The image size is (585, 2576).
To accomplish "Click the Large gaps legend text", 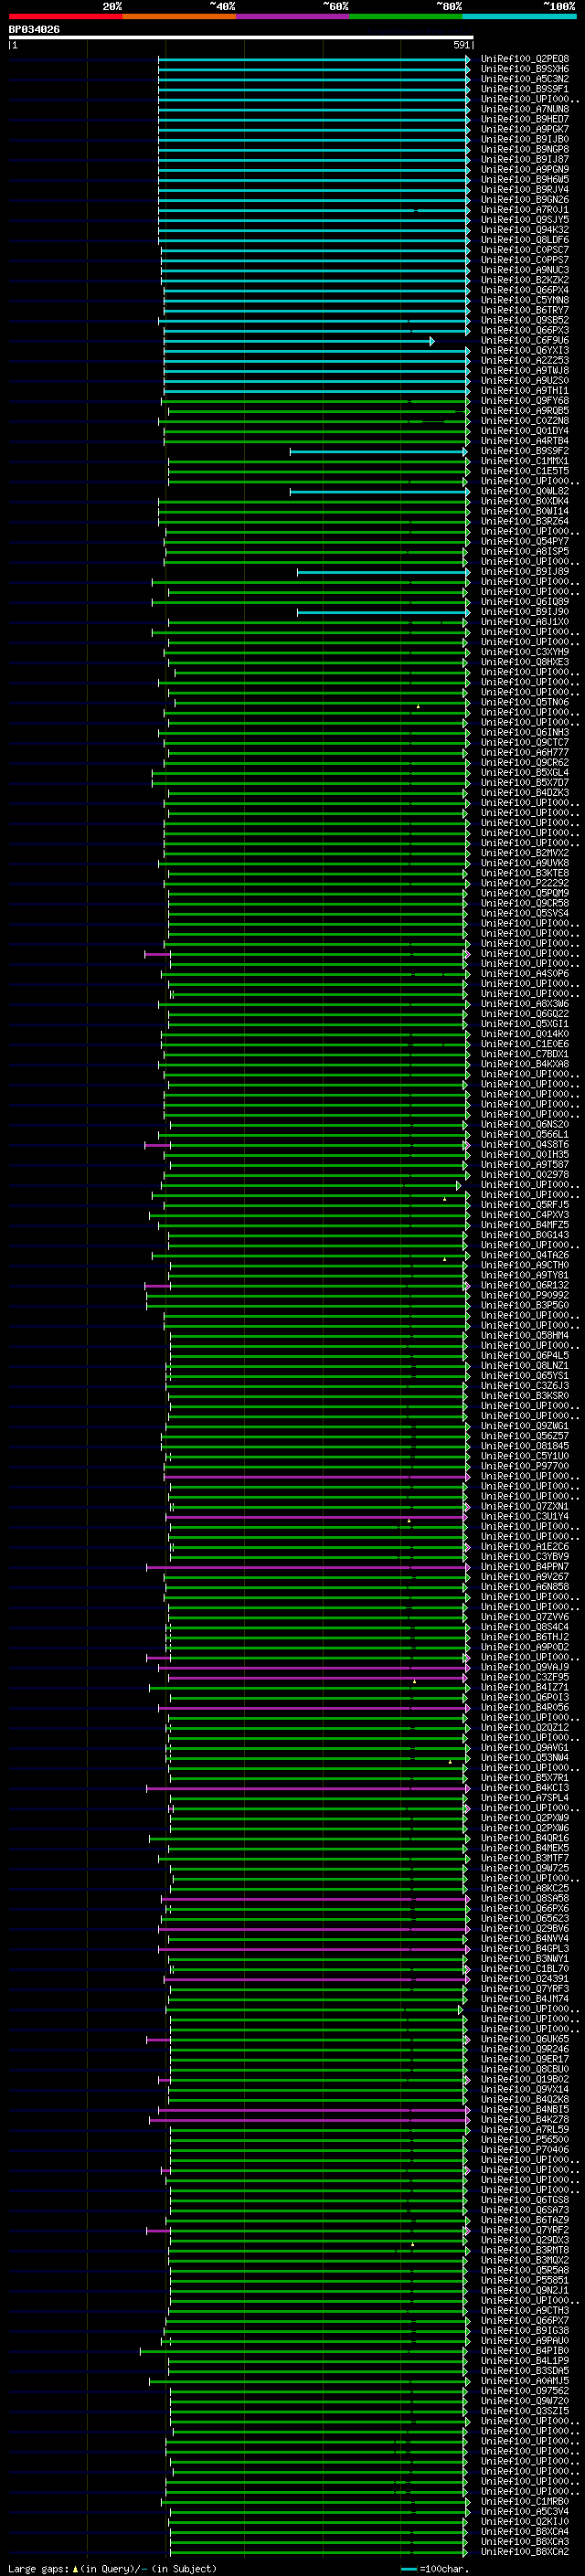I will (x=112, y=2568).
